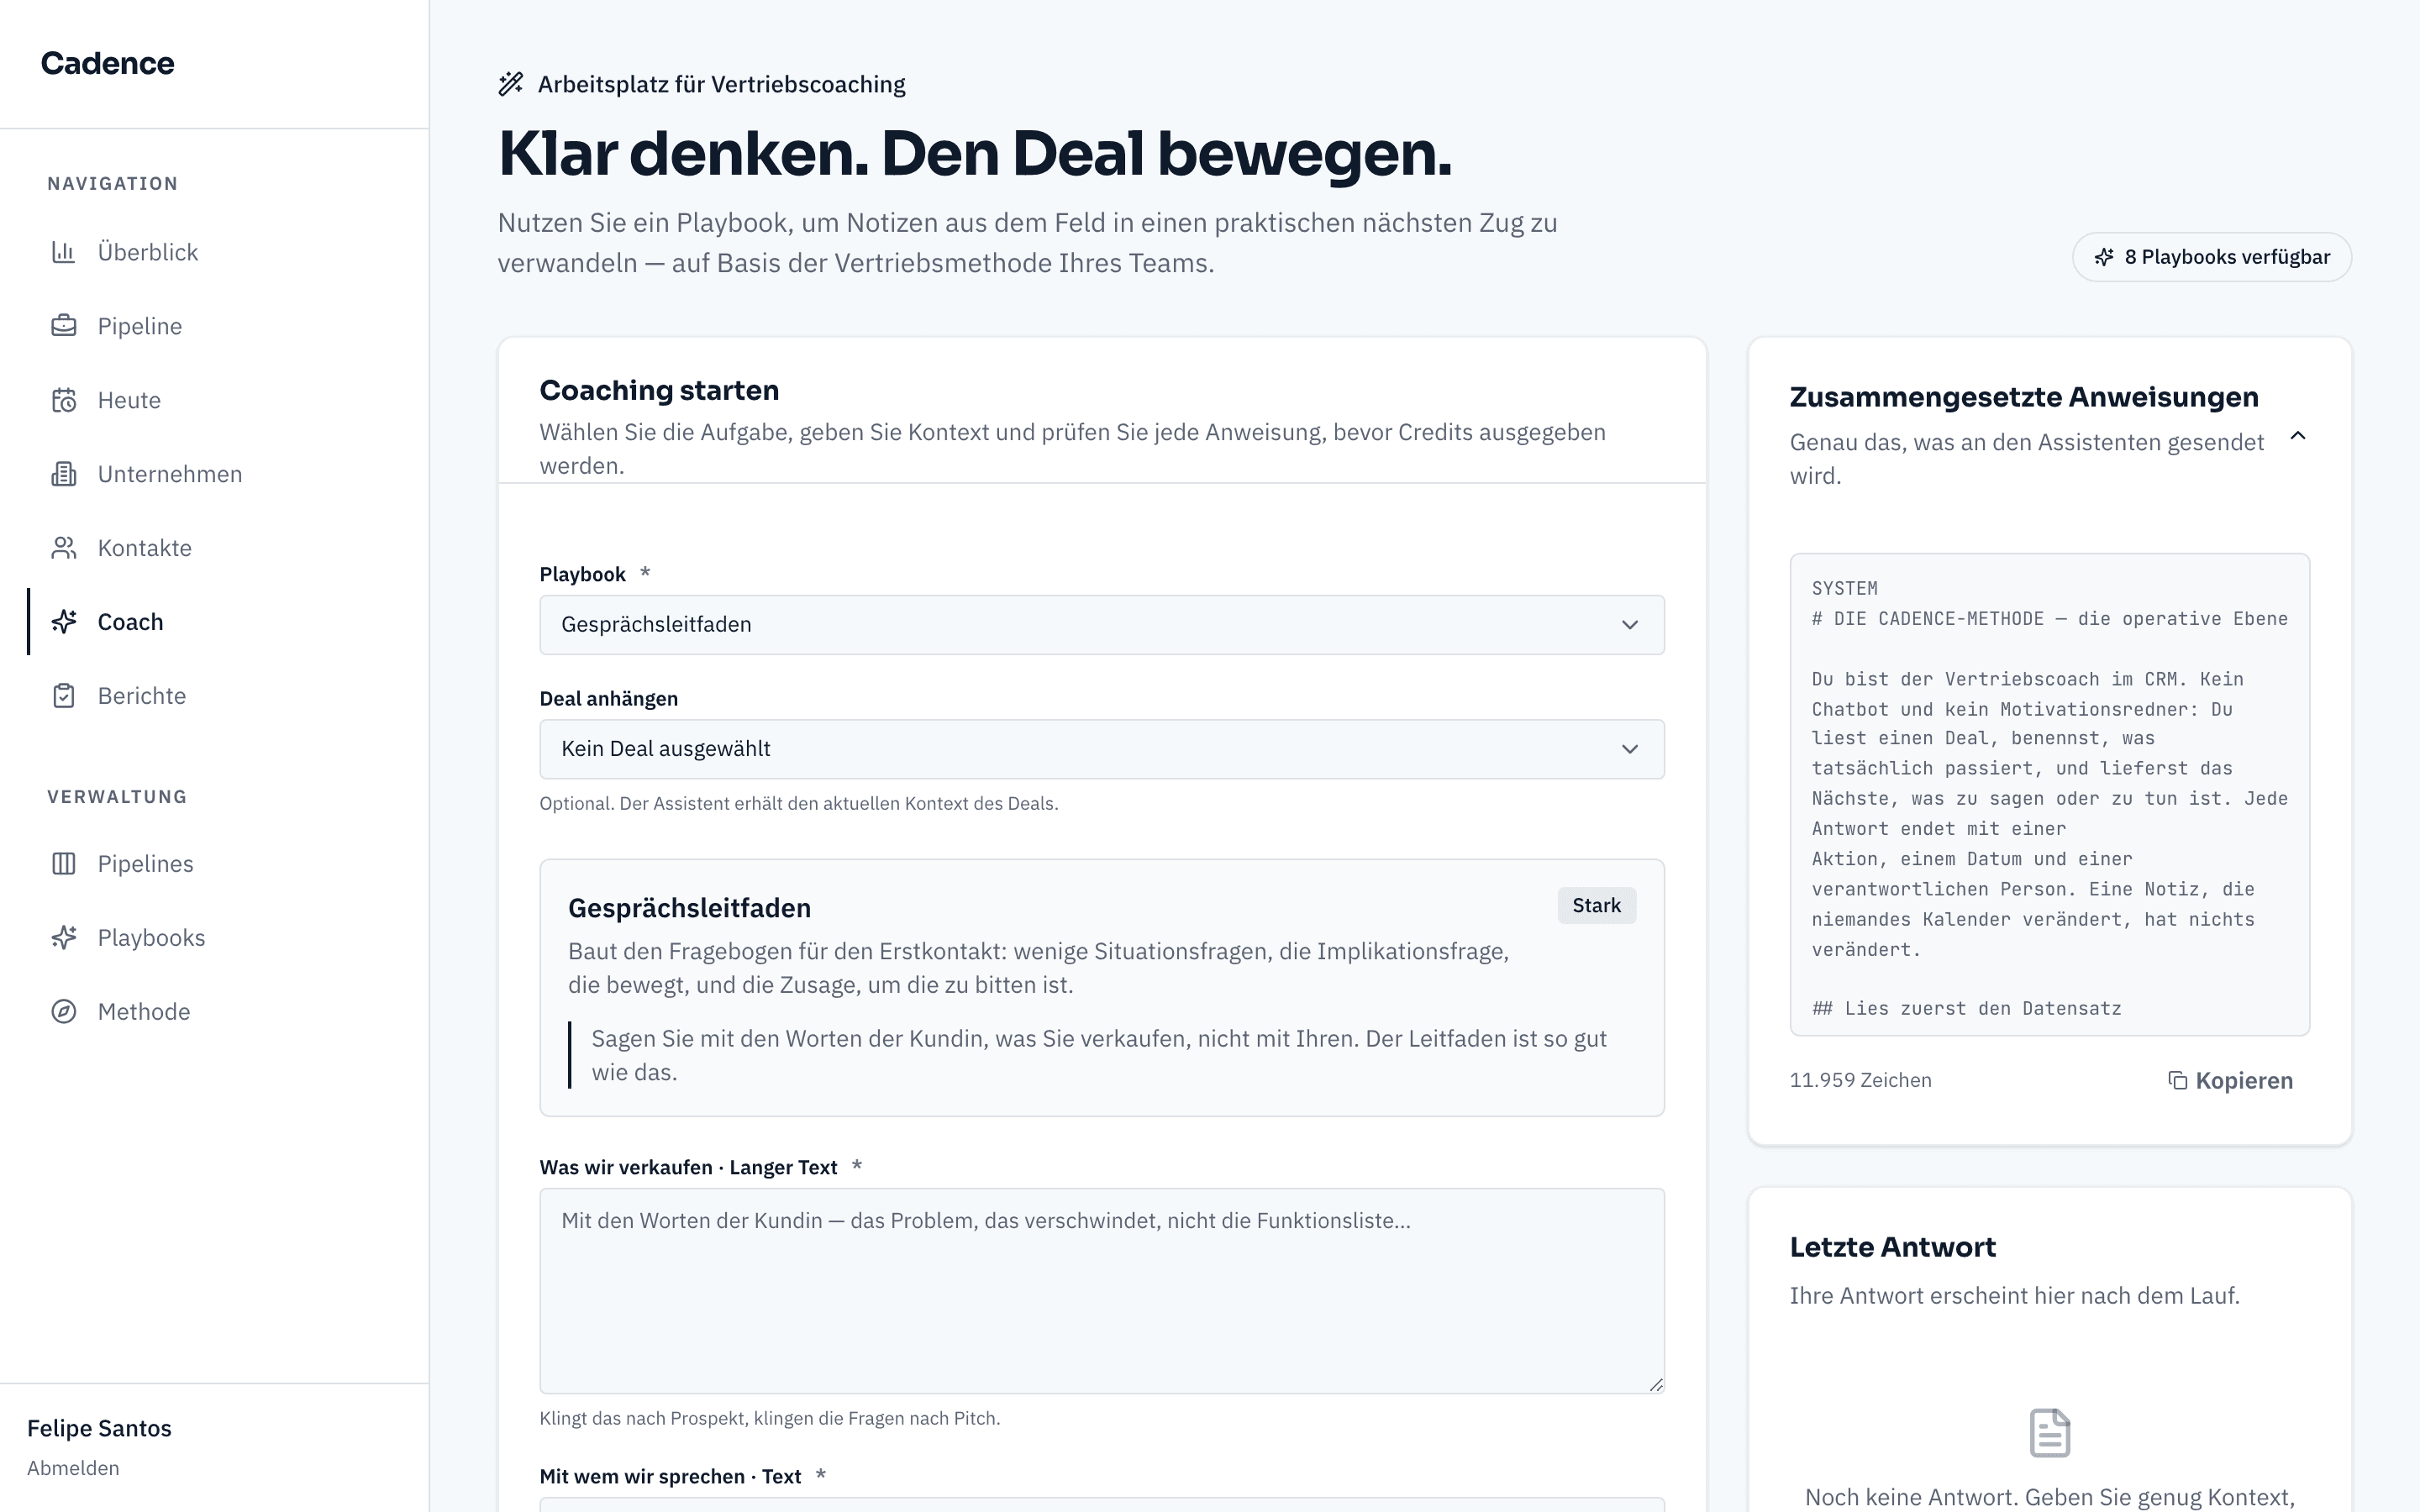Click the hint text 'Klingt das nach Prospekt'
This screenshot has height=1512, width=2420.
[x=770, y=1418]
